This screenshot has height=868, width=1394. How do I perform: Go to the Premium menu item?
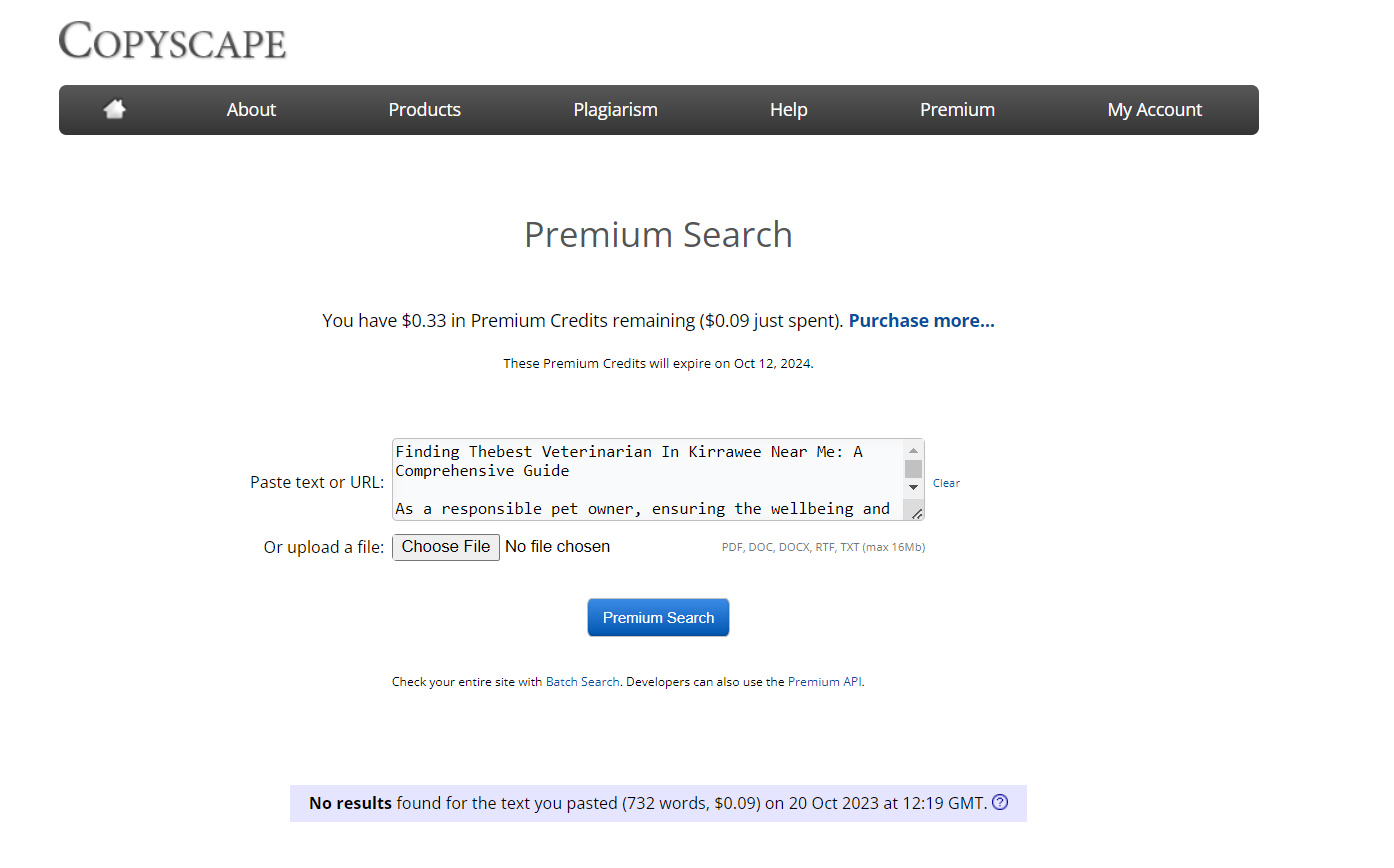tap(957, 110)
